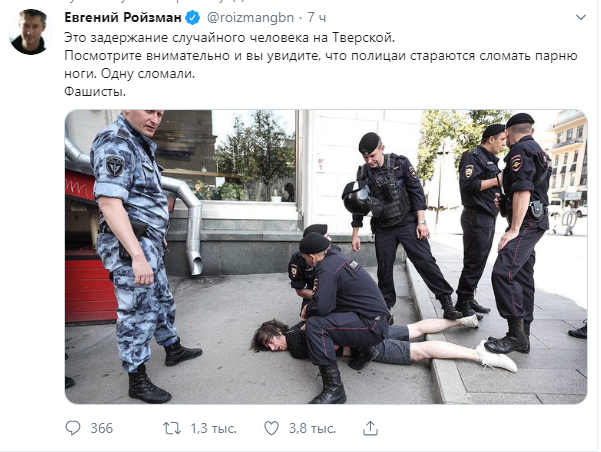
Task: Click the blue verified badge icon
Action: pyautogui.click(x=193, y=18)
